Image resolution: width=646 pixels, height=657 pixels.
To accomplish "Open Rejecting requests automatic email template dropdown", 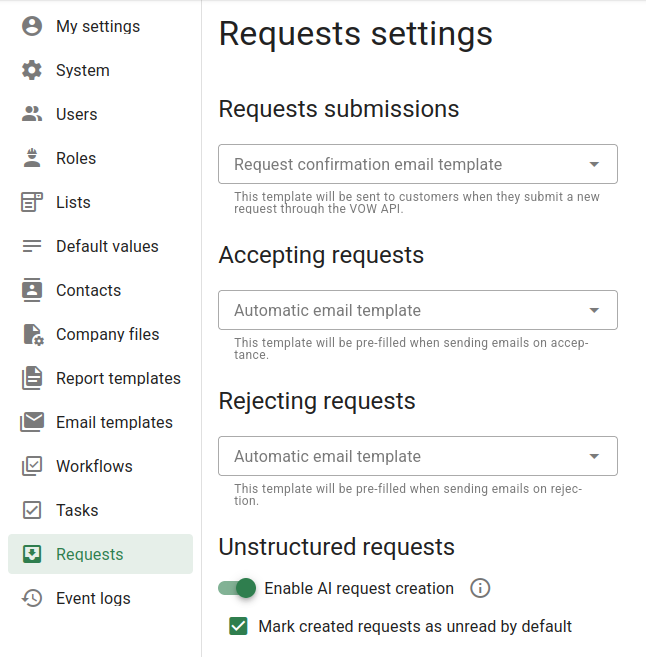I will (418, 456).
